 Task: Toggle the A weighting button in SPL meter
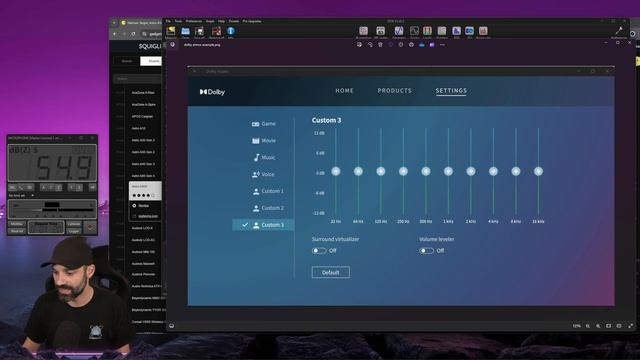pyautogui.click(x=43, y=187)
